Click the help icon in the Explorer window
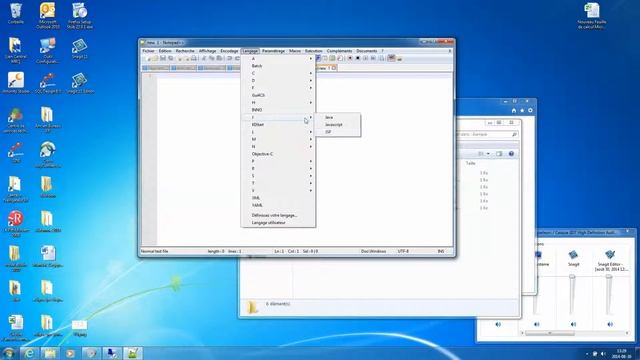This screenshot has width=640, height=360. 511,154
